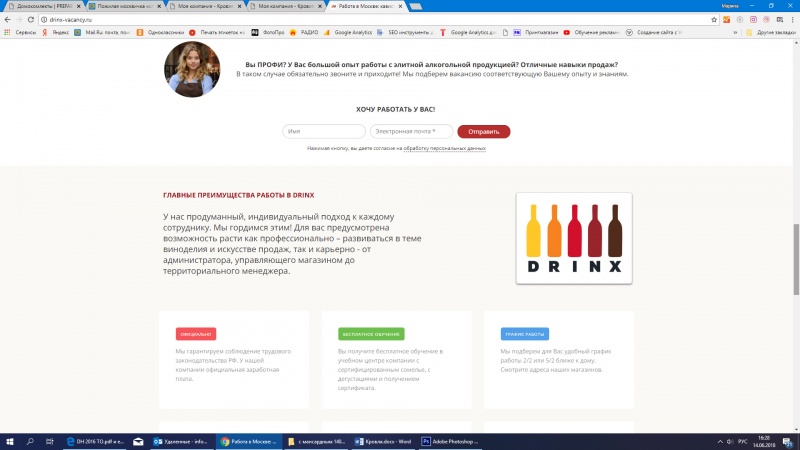This screenshot has width=800, height=450.
Task: Open the File Explorer taskbar window
Action: (316, 441)
